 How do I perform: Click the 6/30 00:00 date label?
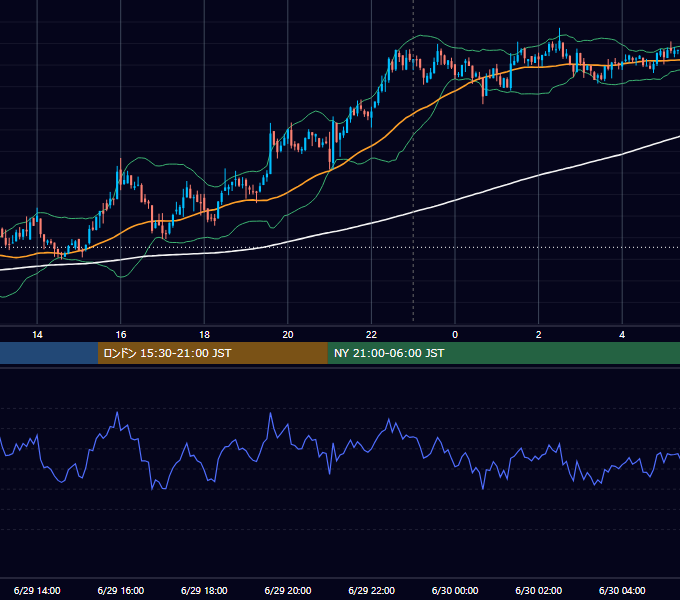(x=455, y=590)
